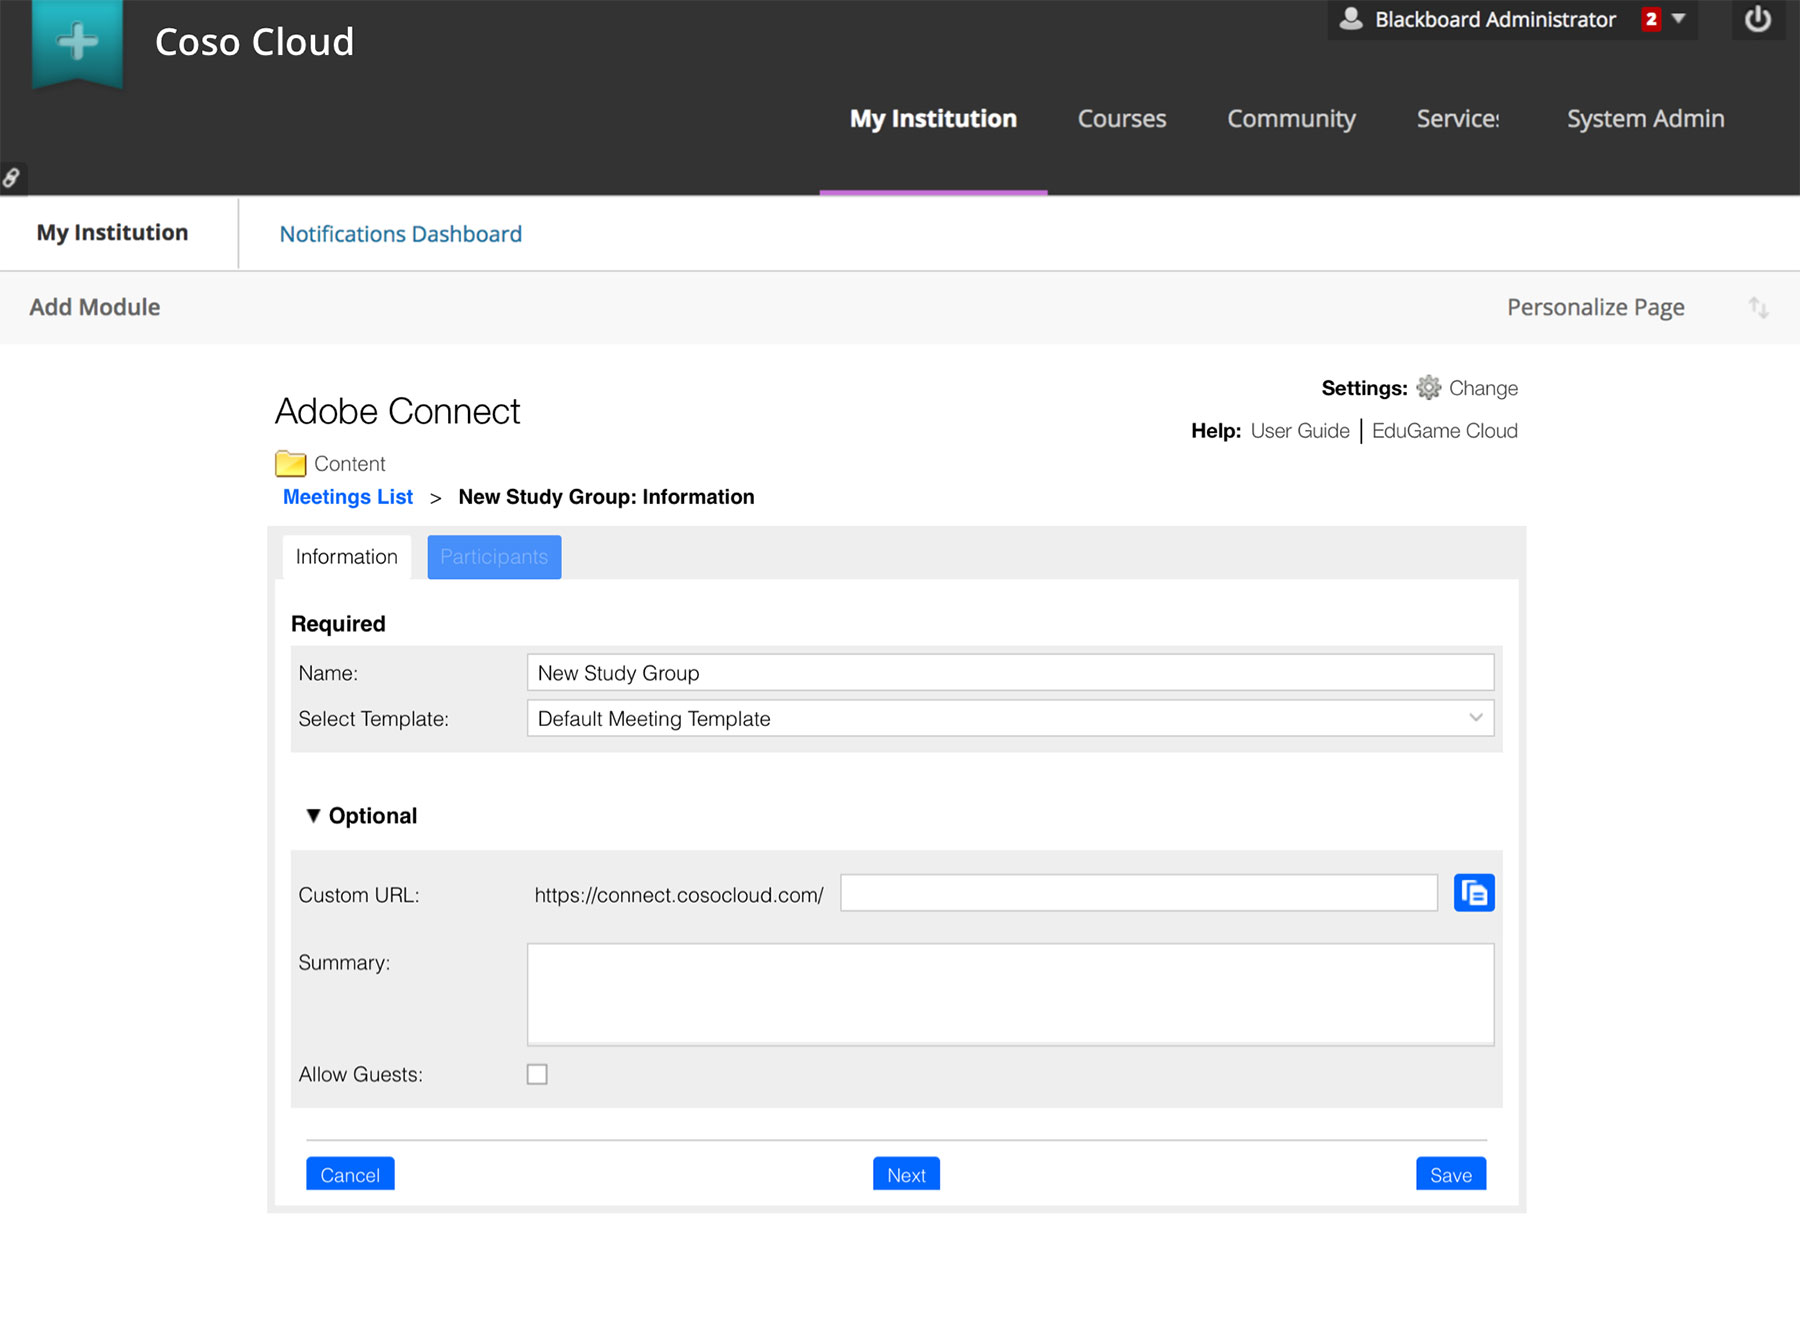Image resolution: width=1800 pixels, height=1331 pixels.
Task: Go to the Courses tab
Action: [x=1122, y=119]
